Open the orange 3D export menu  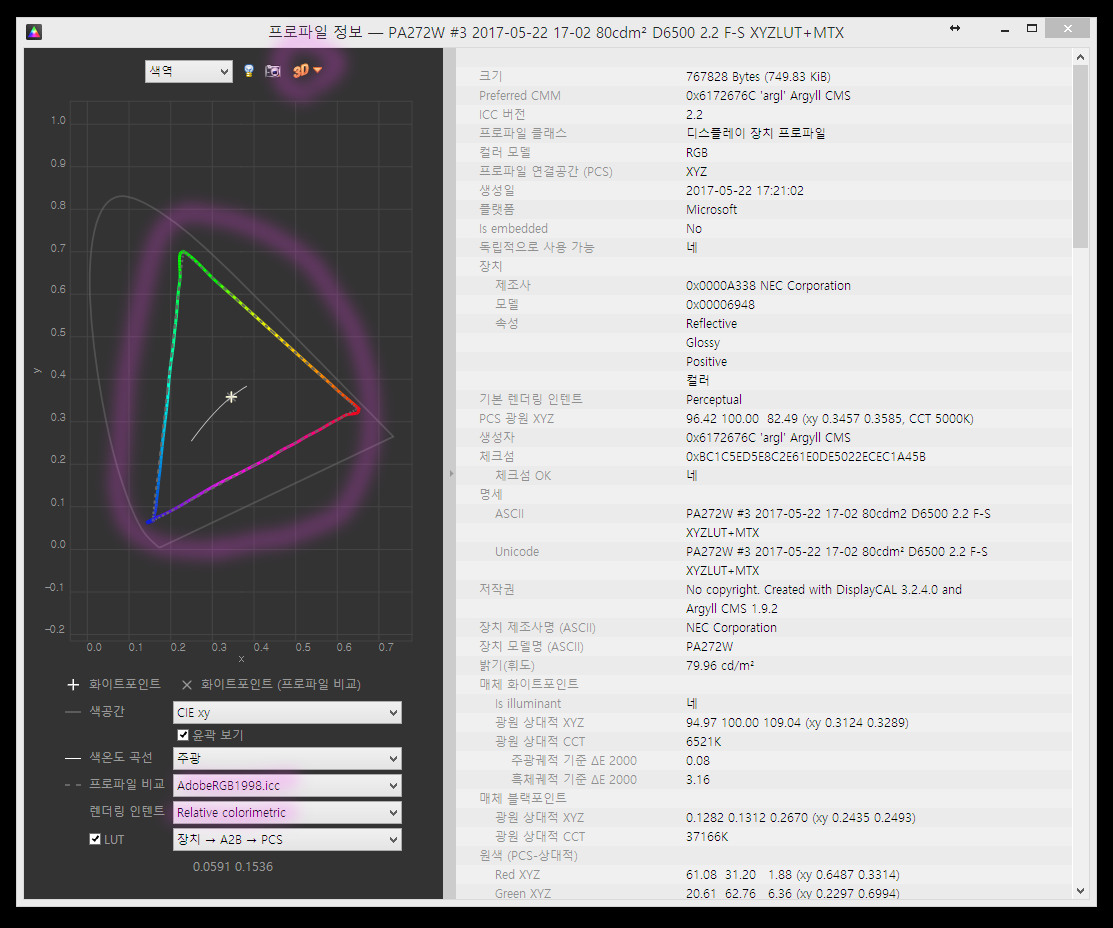pyautogui.click(x=306, y=71)
